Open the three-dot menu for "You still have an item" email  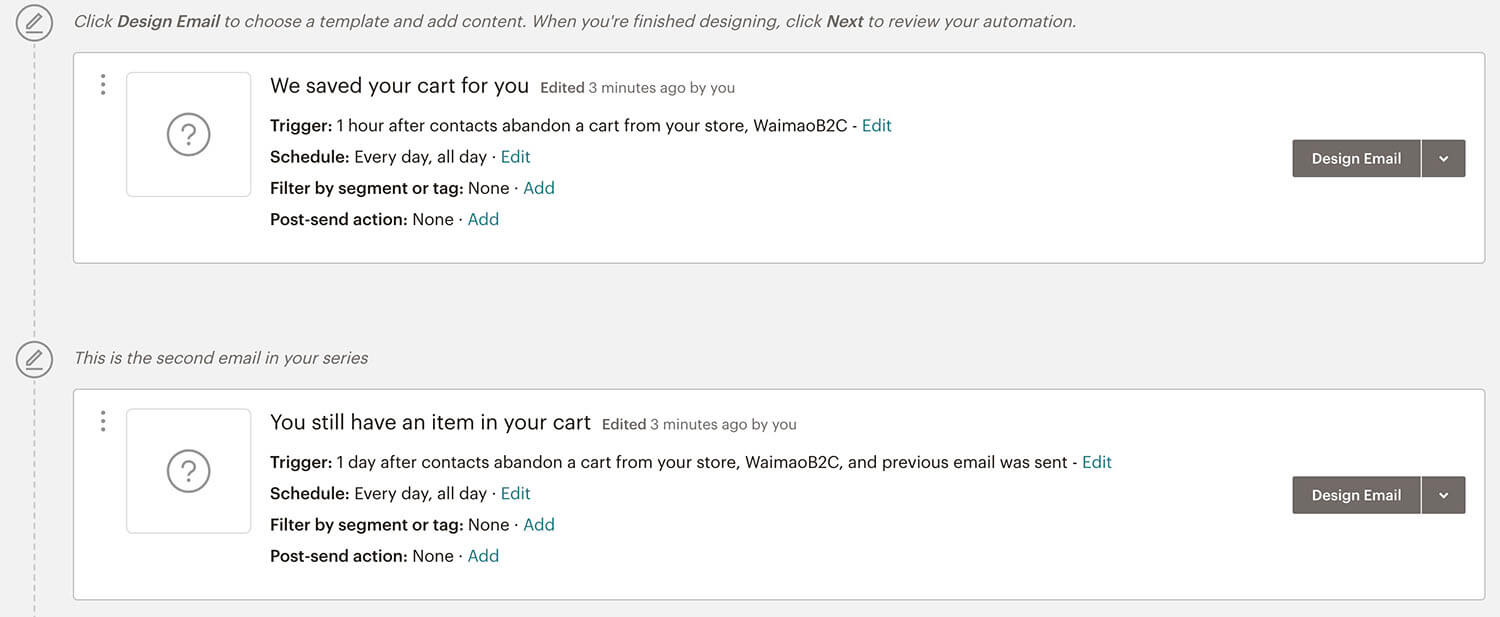(102, 421)
